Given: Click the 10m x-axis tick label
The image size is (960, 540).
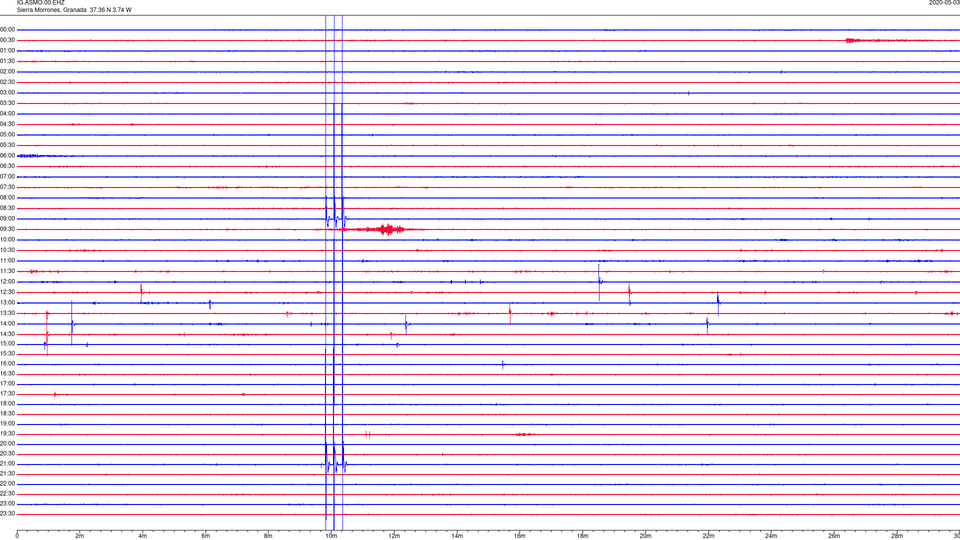Looking at the screenshot, I should click(x=331, y=536).
